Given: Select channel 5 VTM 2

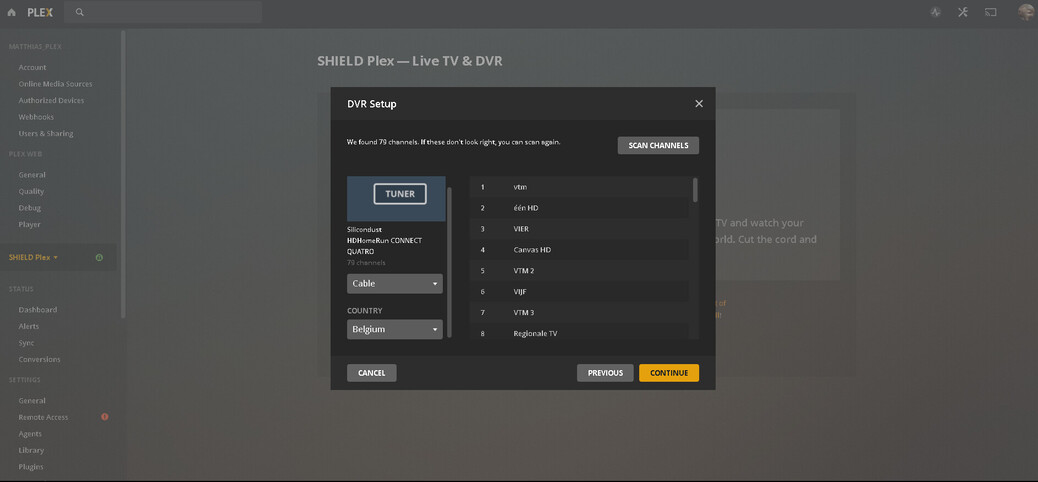Looking at the screenshot, I should [x=579, y=271].
